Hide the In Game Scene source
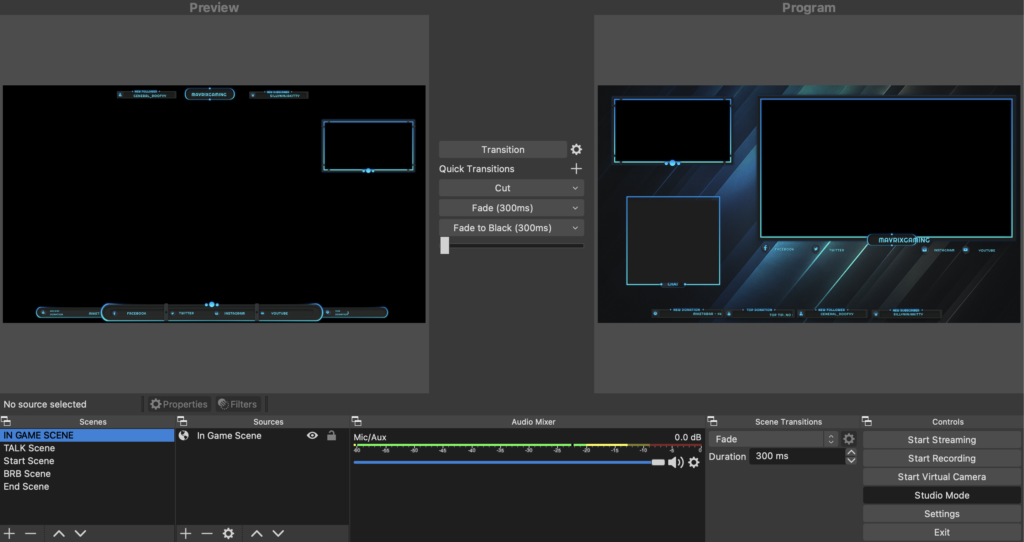 coord(312,436)
